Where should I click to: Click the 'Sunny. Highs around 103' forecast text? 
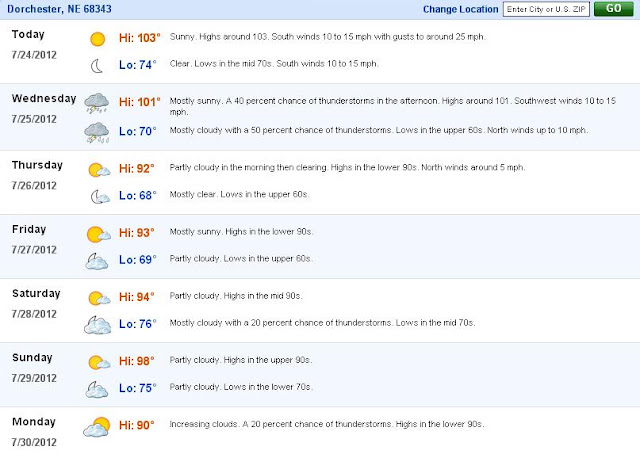327,37
